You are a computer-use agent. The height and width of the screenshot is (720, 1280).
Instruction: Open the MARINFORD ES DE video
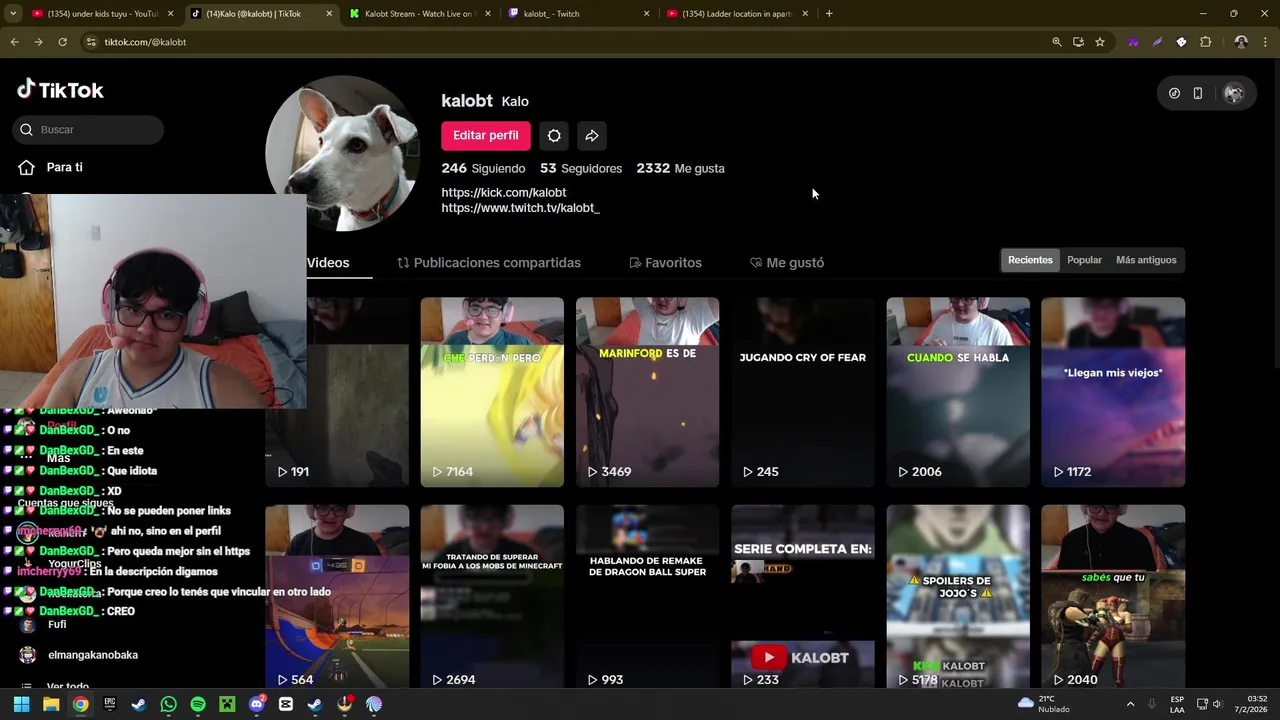[x=647, y=392]
